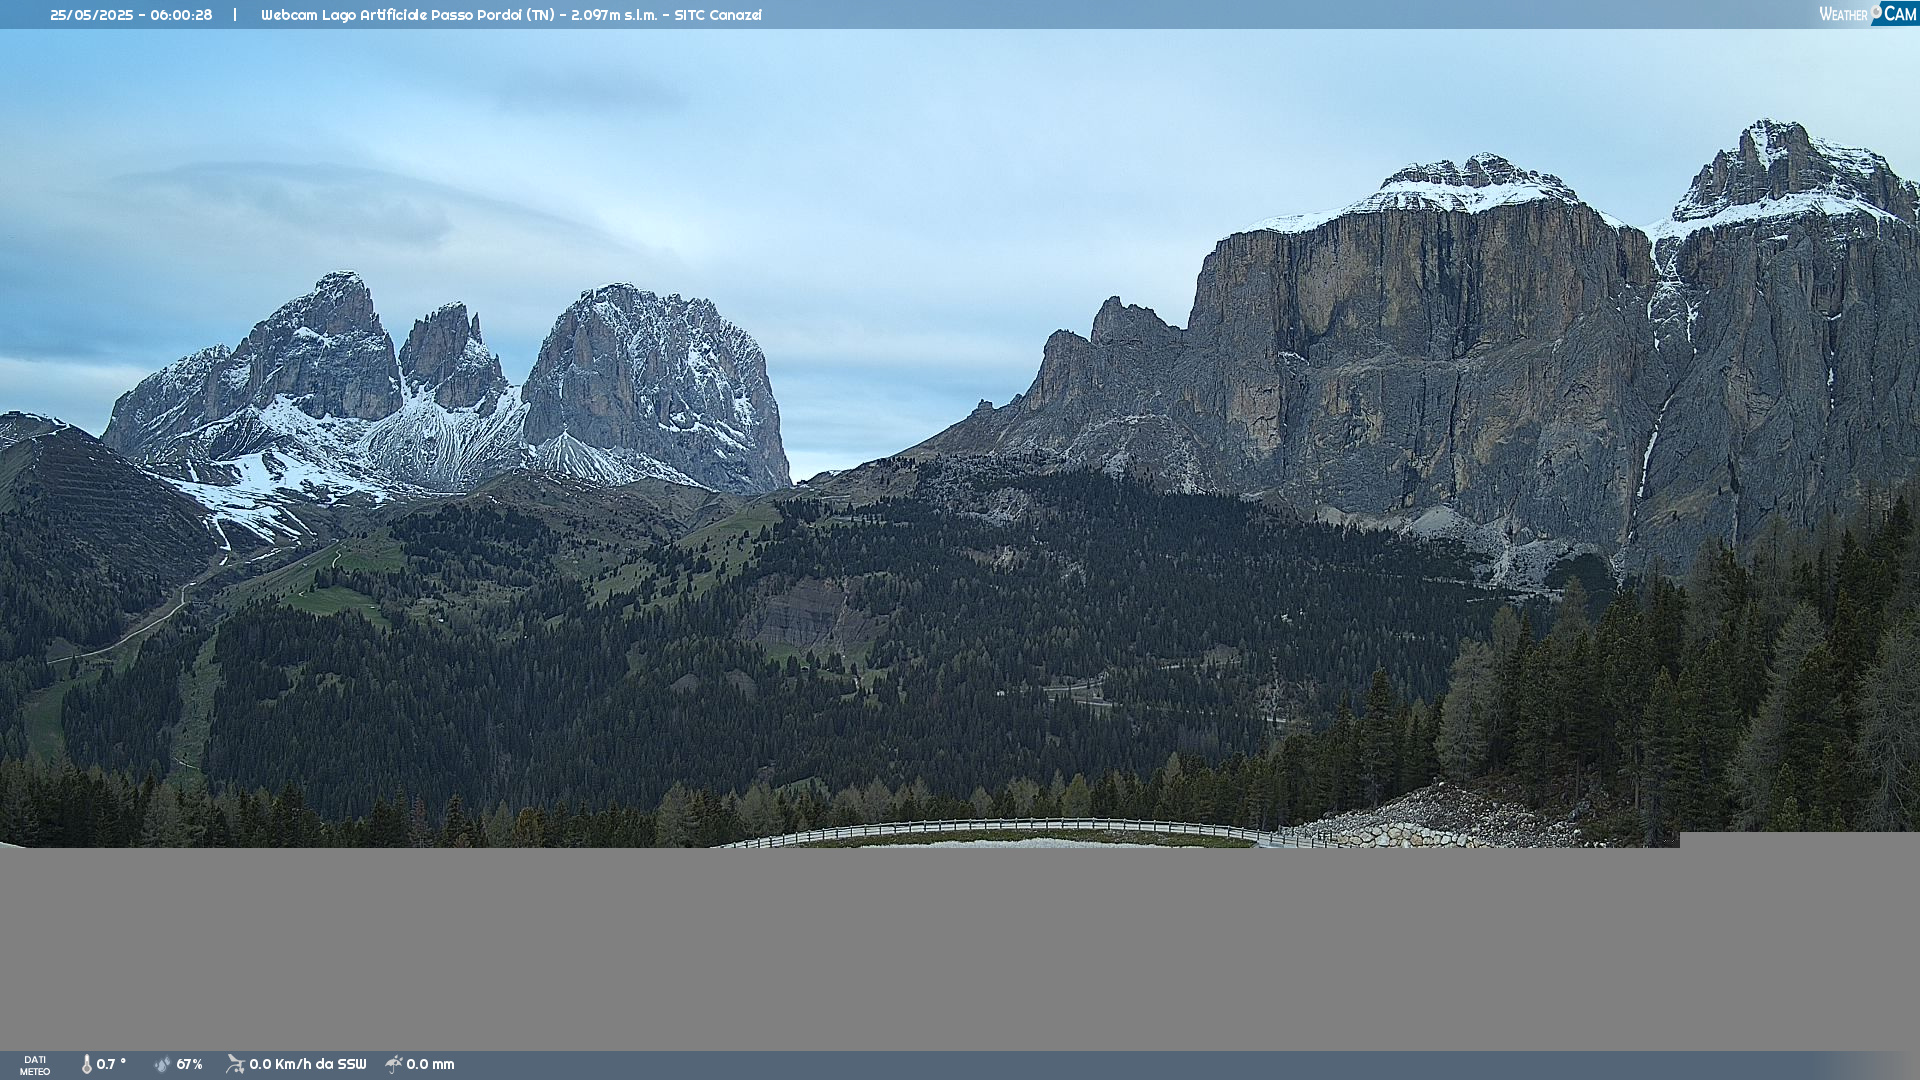Click the 67% humidity value
Screen dimensions: 1920x1080
click(x=189, y=1064)
